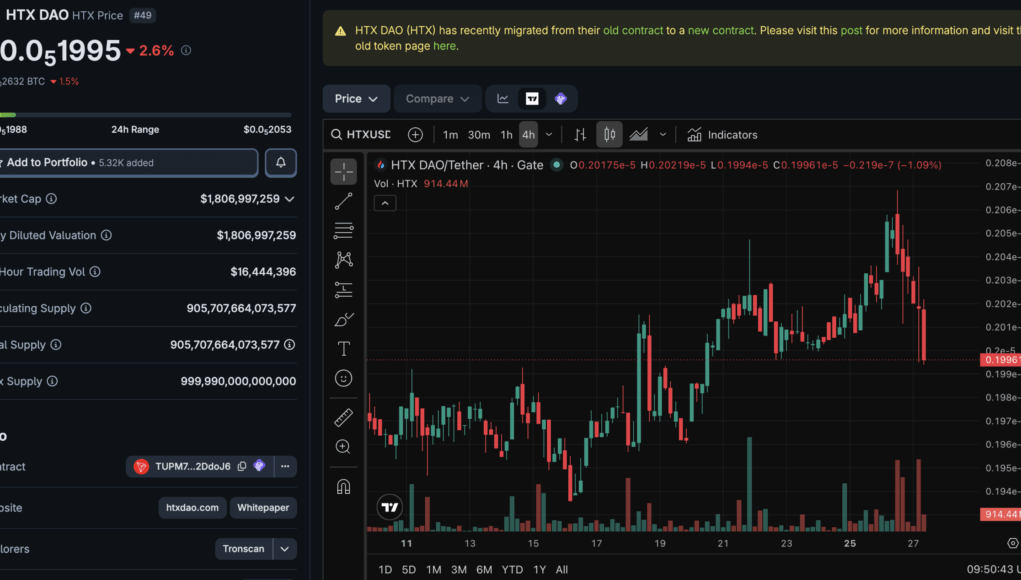This screenshot has height=580, width=1021.
Task: Show Circulating Supply info tooltip
Action: (86, 308)
